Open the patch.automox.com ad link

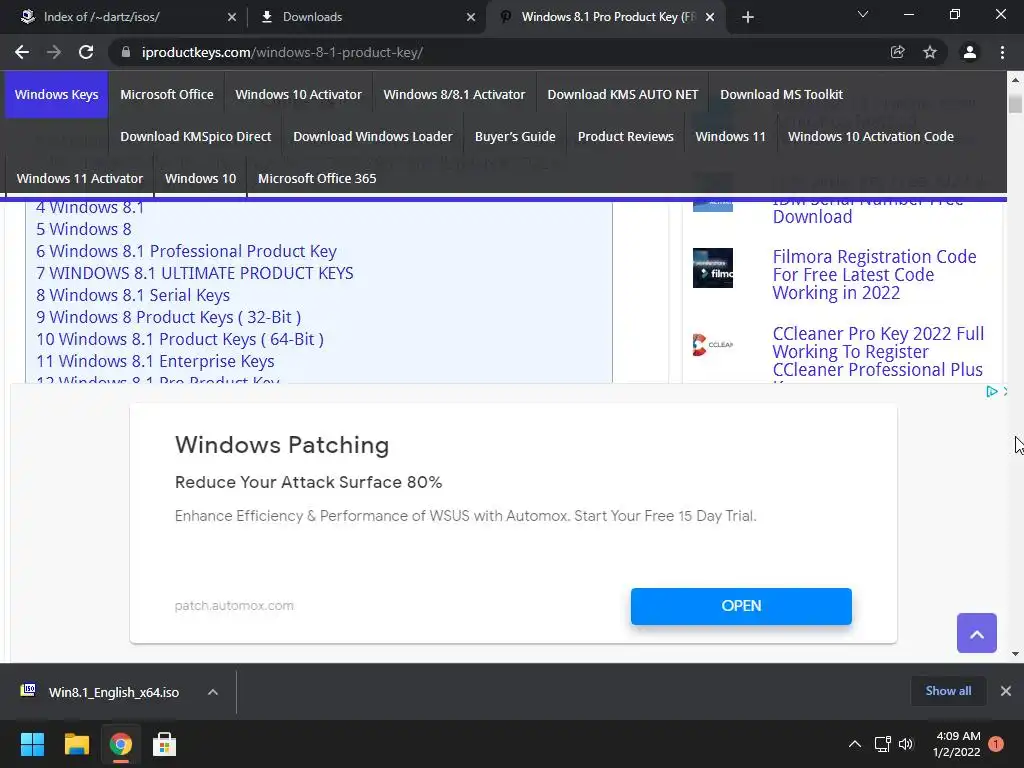pos(234,605)
